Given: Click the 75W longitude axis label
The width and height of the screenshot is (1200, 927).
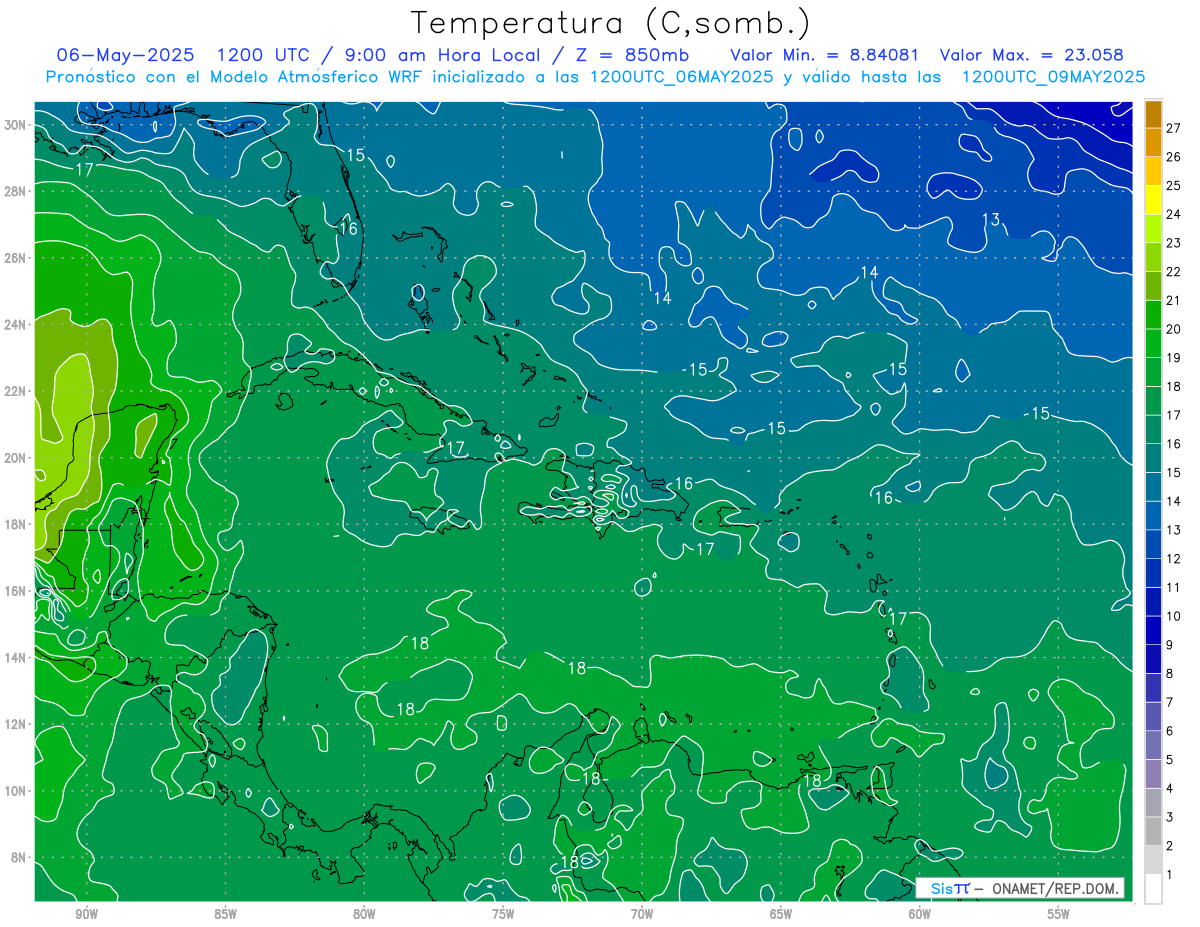Looking at the screenshot, I should point(503,915).
